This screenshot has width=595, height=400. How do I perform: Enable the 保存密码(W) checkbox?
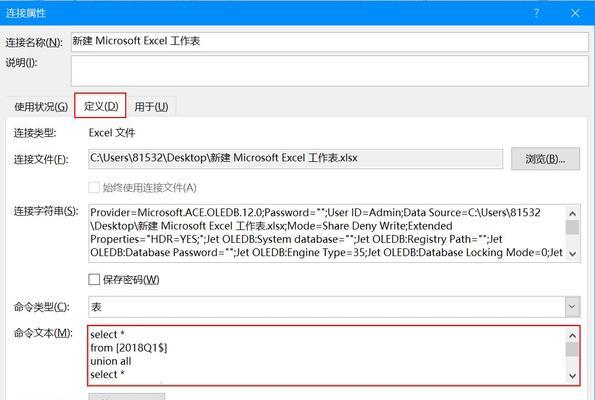tap(94, 279)
